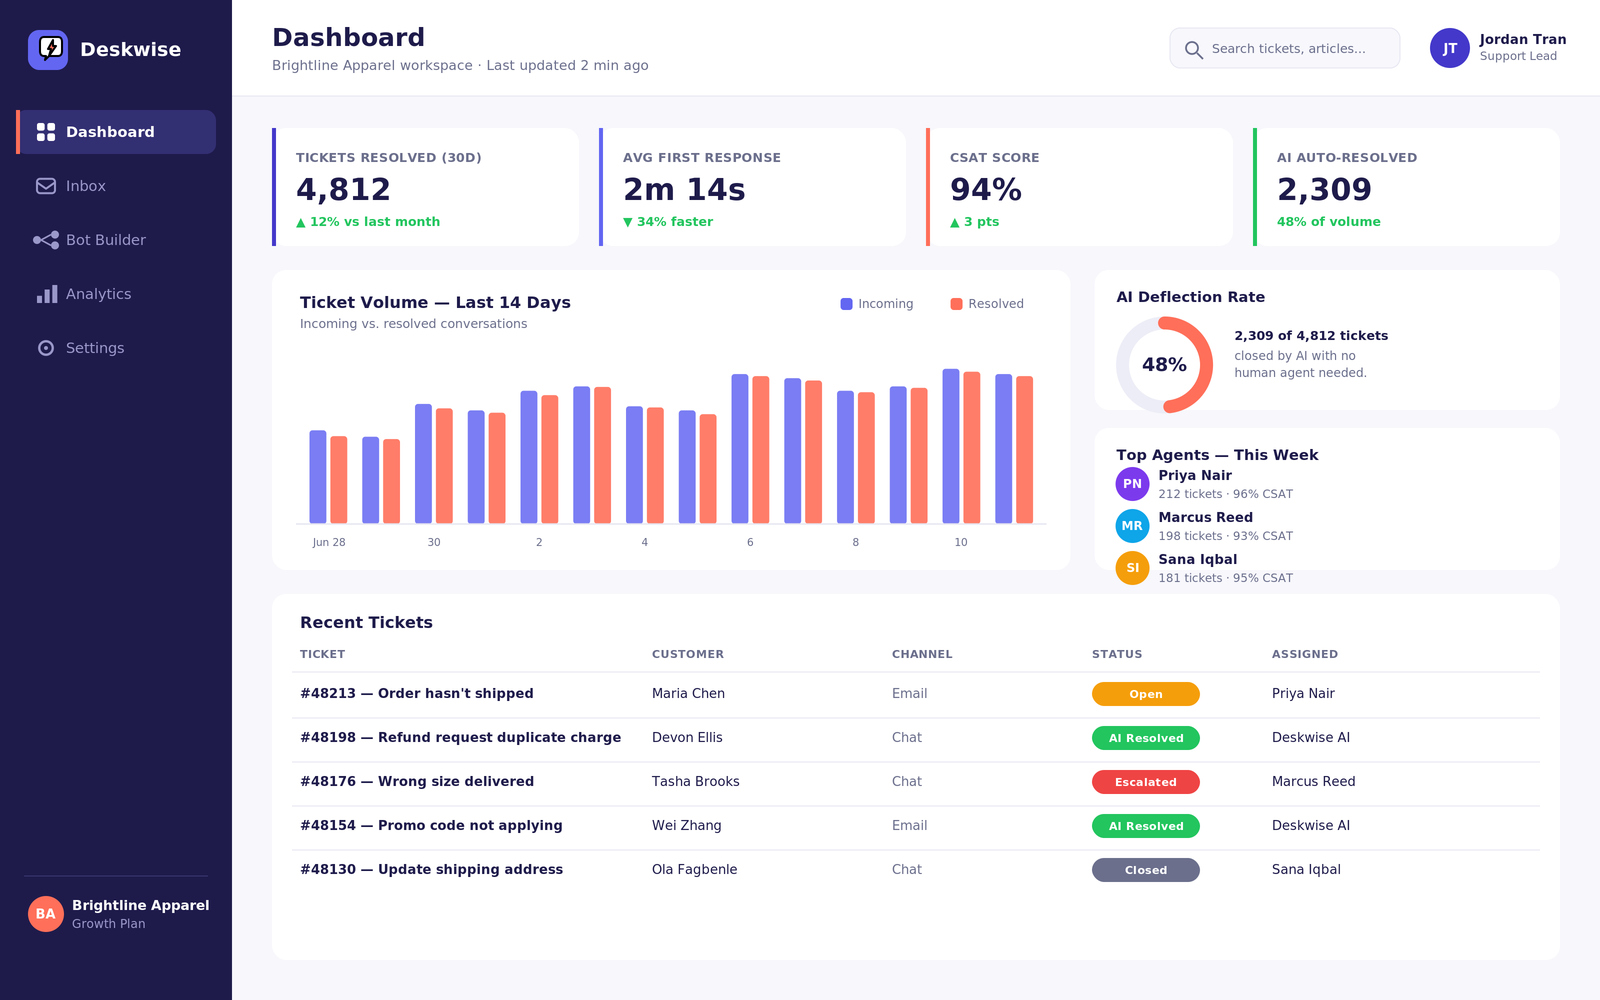Viewport: 1600px width, 1000px height.
Task: Click customer name Maria Chen
Action: coord(688,694)
